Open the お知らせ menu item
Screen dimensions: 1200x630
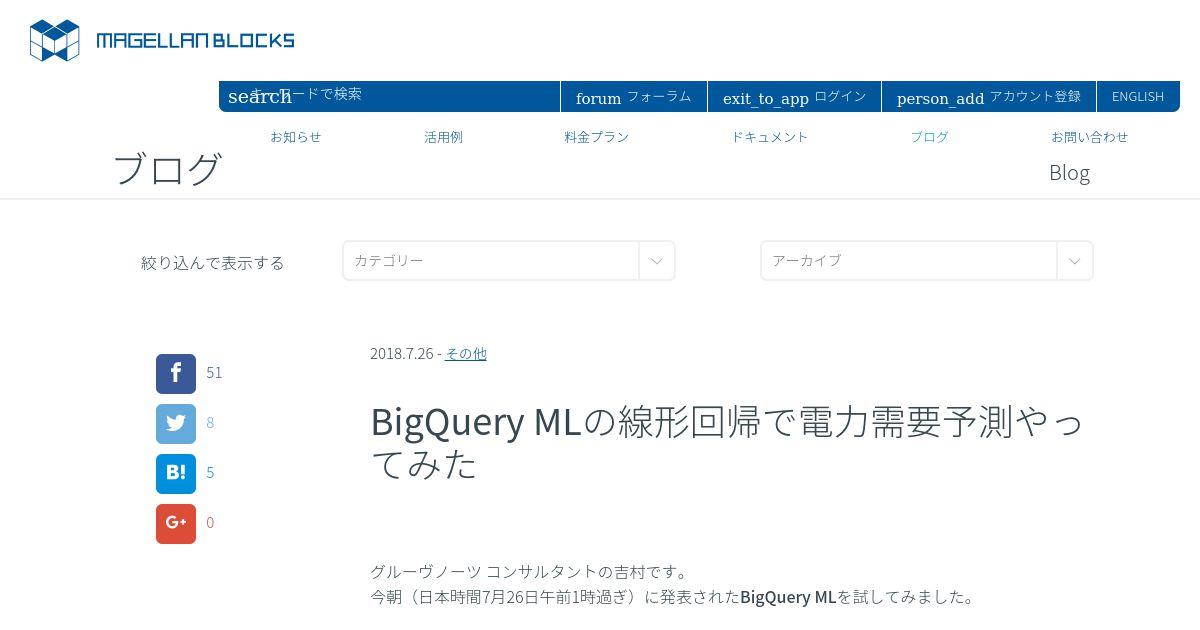point(295,137)
